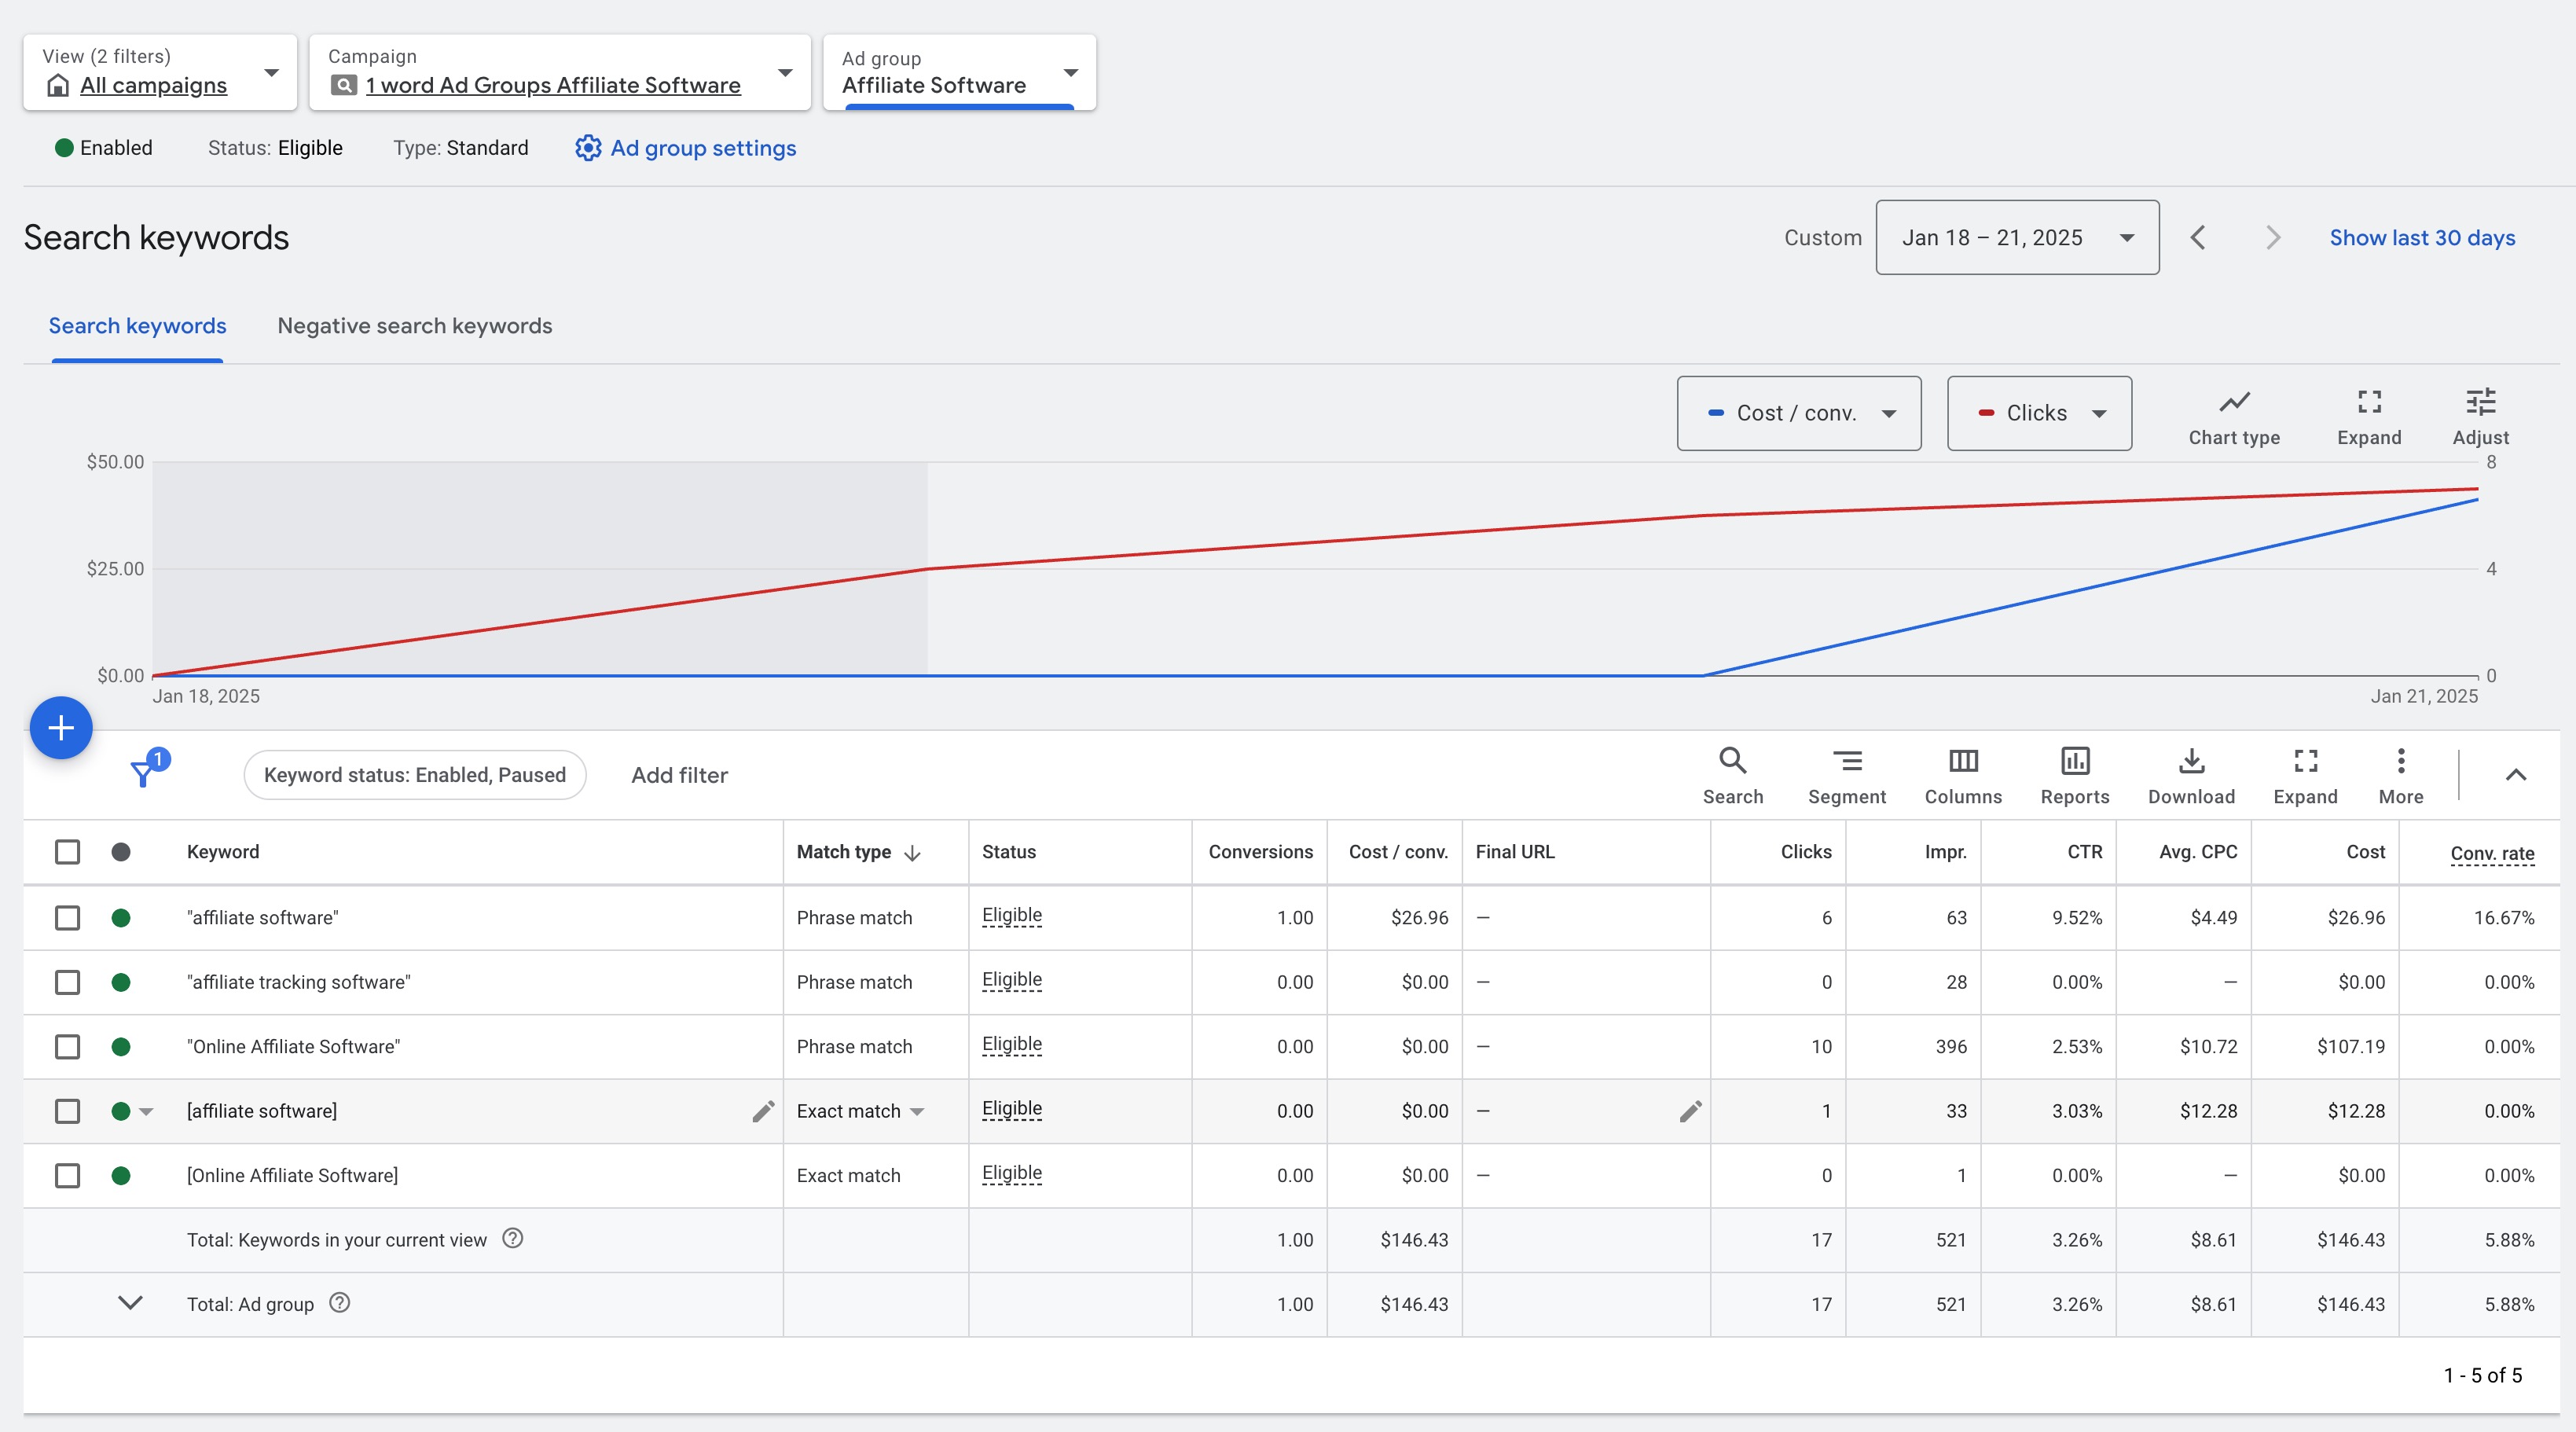Expand the Total: Ad group row chevron

point(130,1303)
